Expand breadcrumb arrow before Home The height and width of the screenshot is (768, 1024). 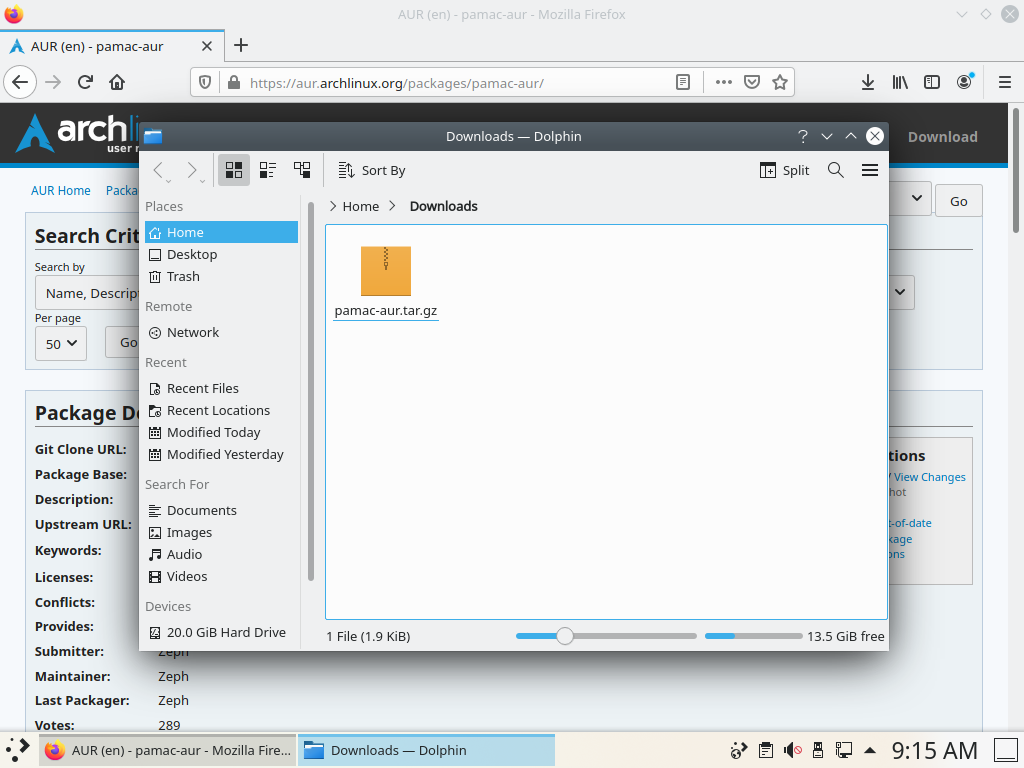coord(333,206)
